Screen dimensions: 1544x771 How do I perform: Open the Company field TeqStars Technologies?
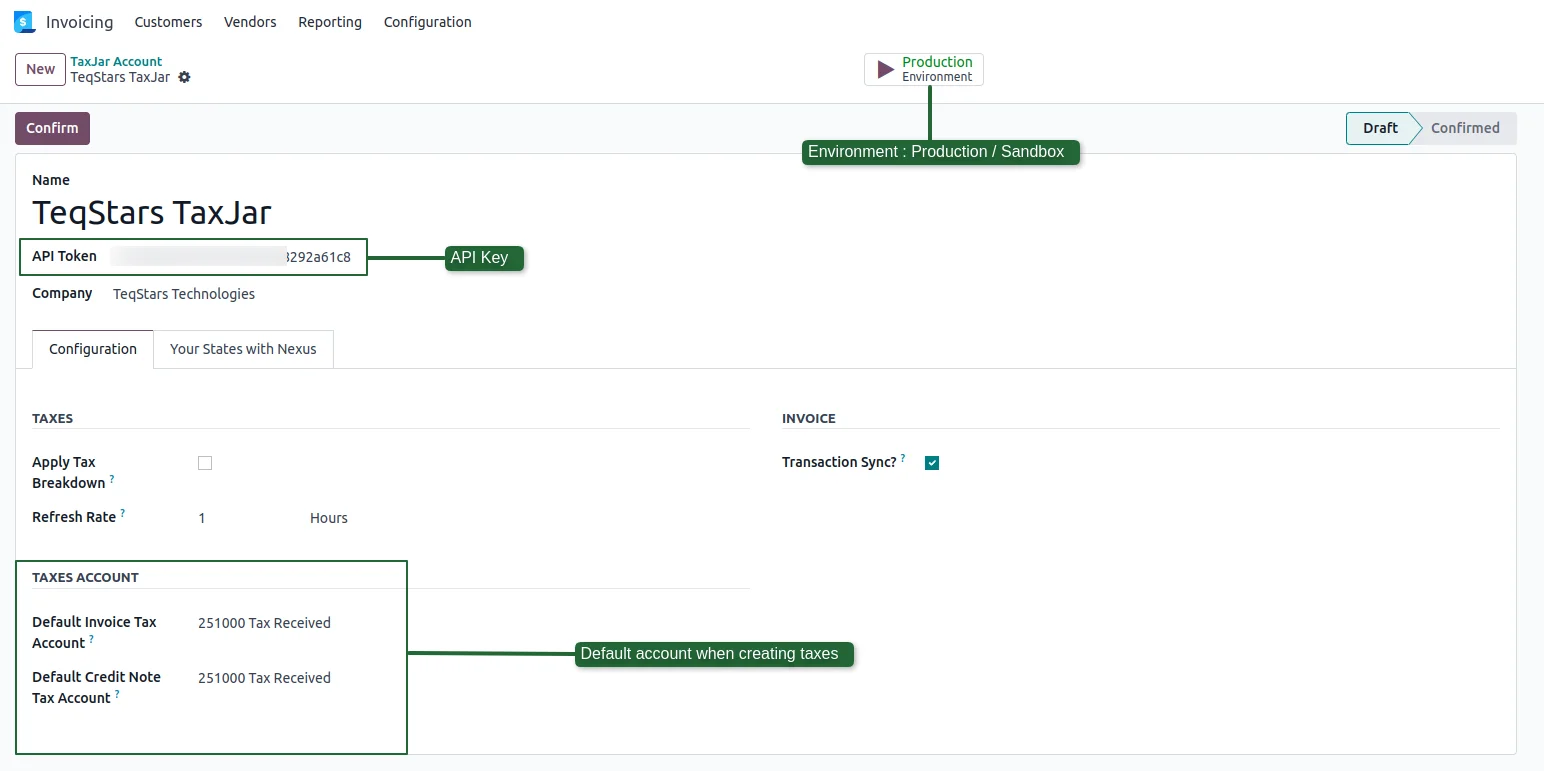(184, 294)
